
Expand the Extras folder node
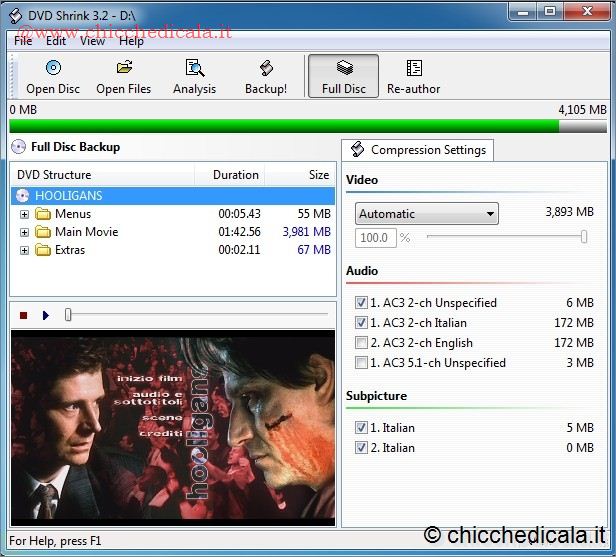(25, 250)
